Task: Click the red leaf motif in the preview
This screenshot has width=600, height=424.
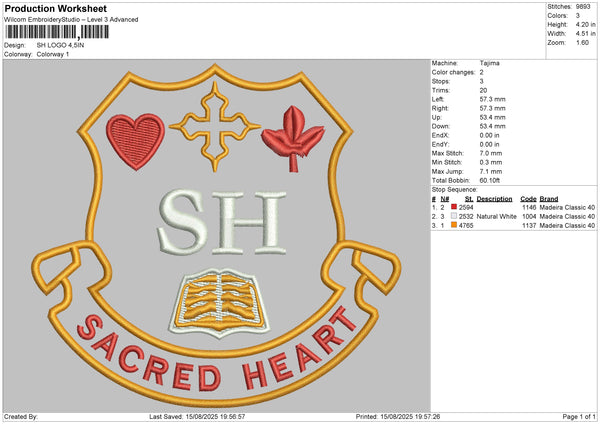Action: coord(293,138)
